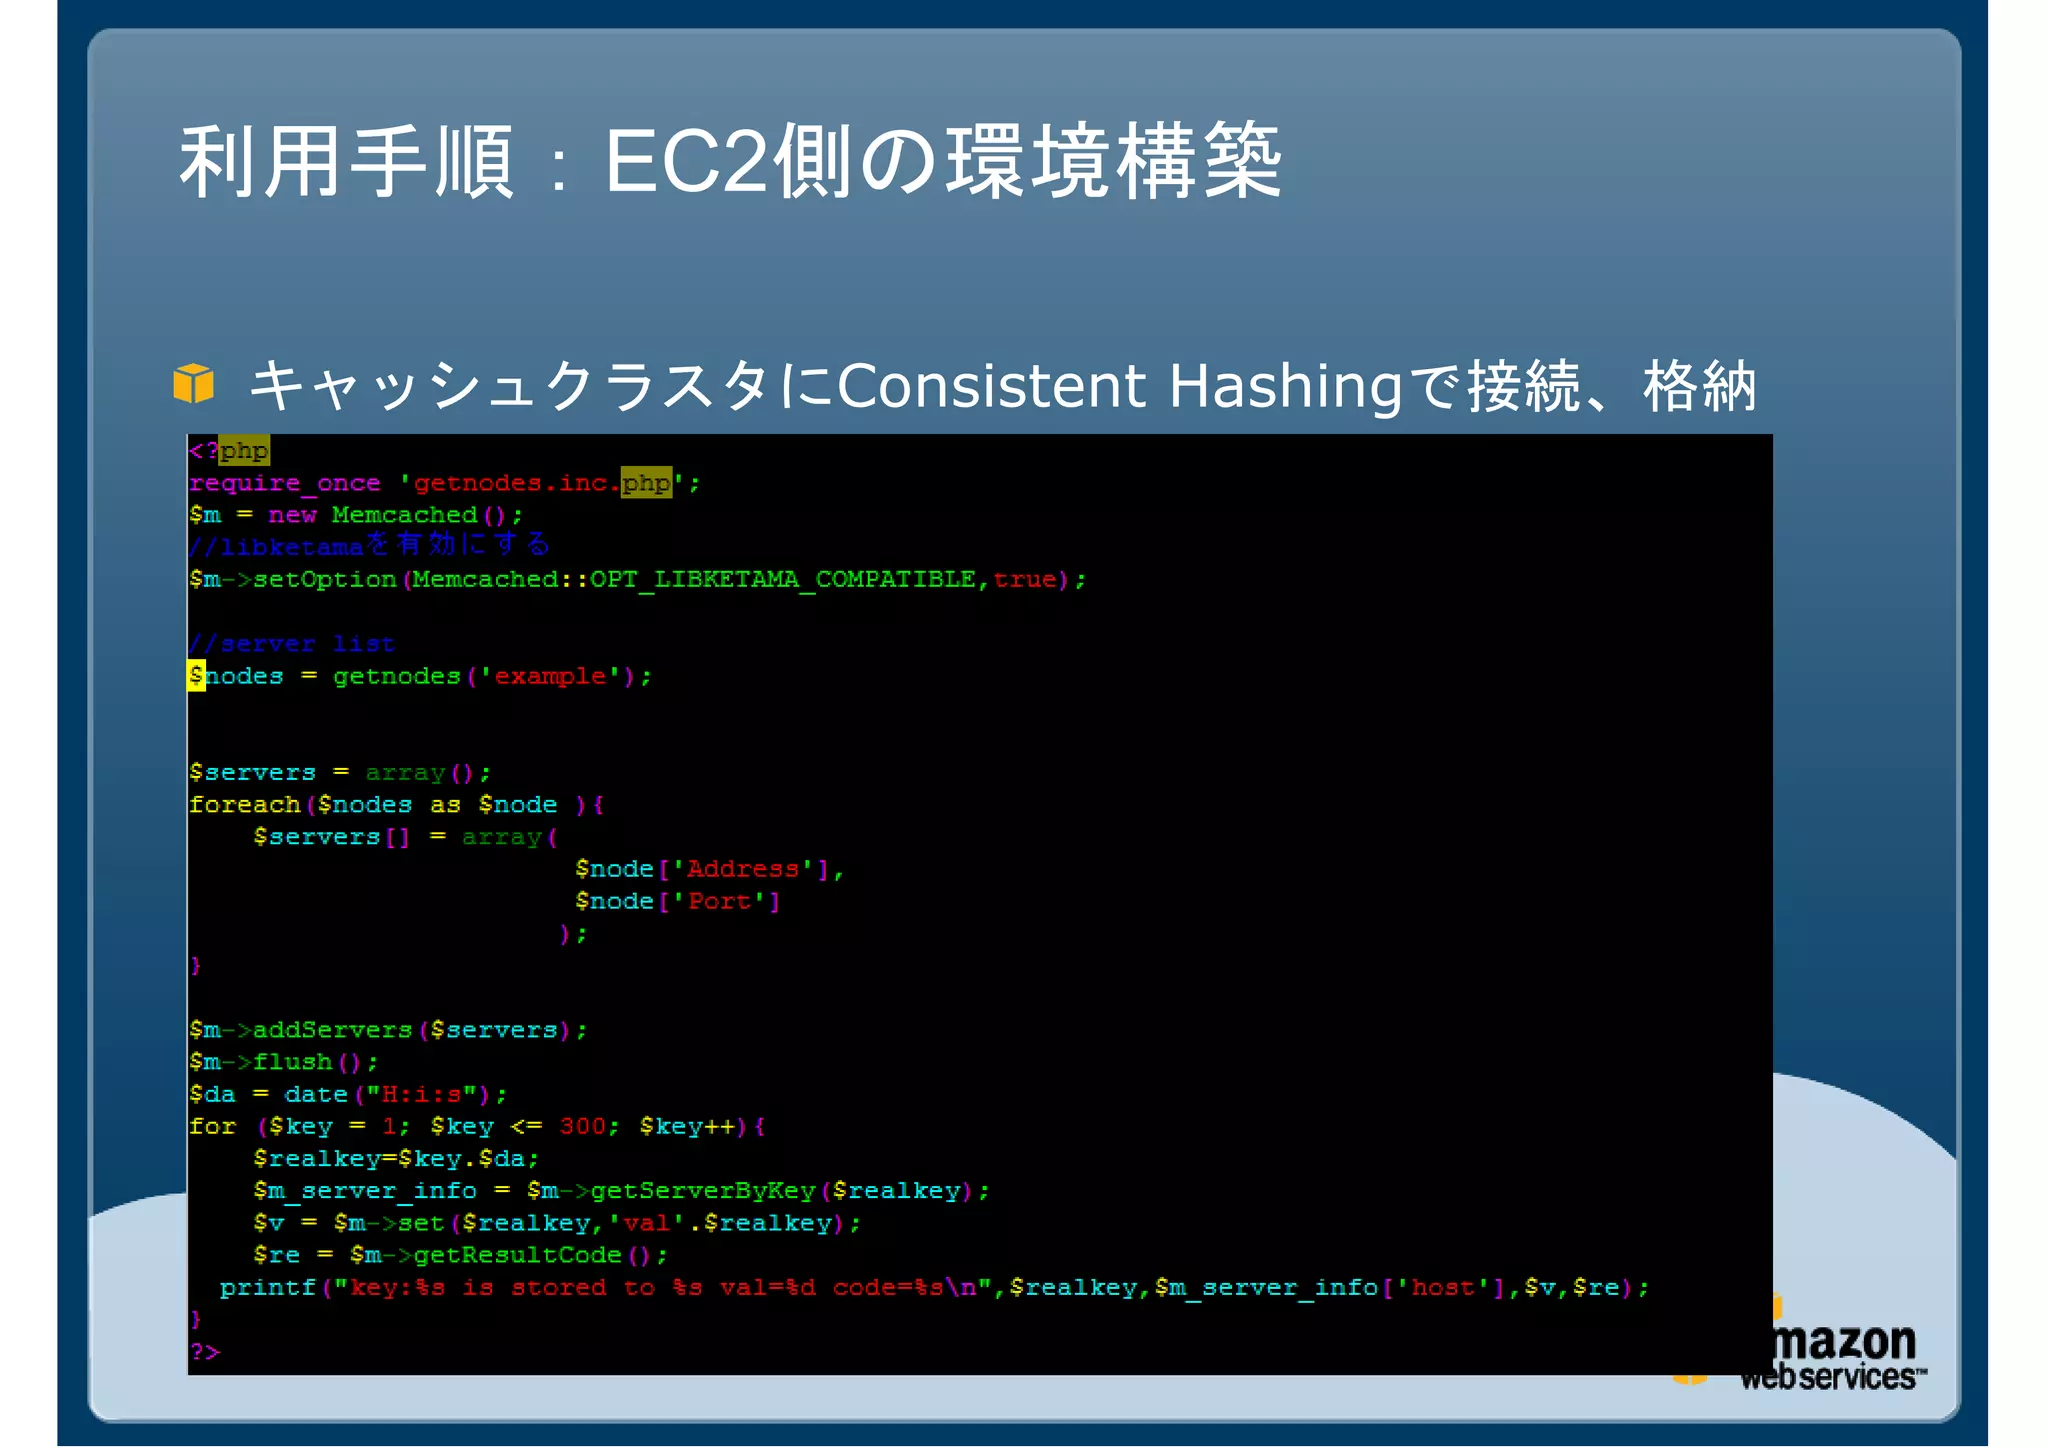Click the foreach $nodes as $node line
The image size is (2048, 1448).
[x=396, y=805]
